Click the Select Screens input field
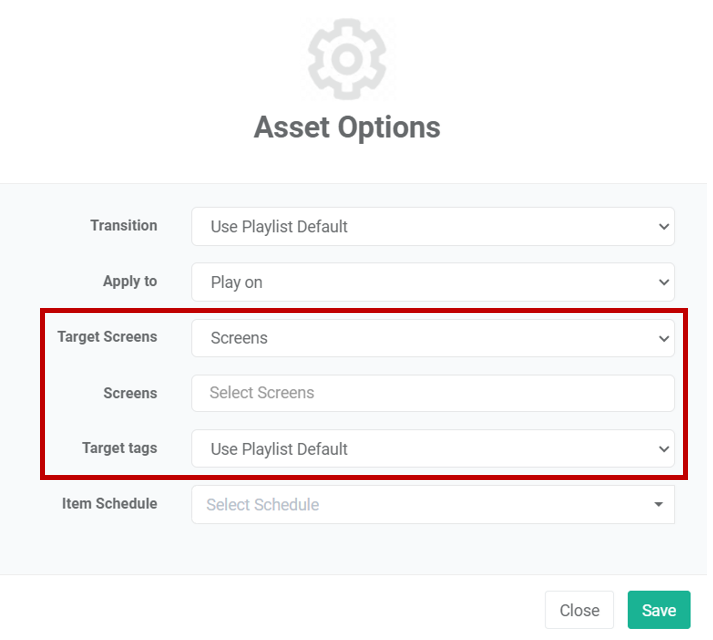Screen dimensions: 713x640 pyautogui.click(x=432, y=393)
